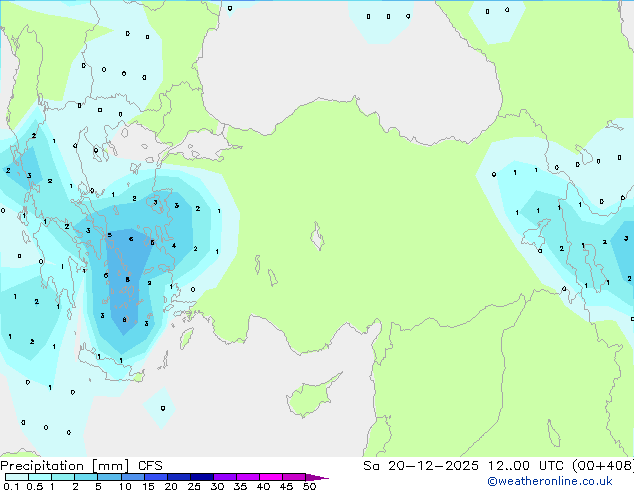Click the purple arrow tip ending the legend

tap(317, 477)
